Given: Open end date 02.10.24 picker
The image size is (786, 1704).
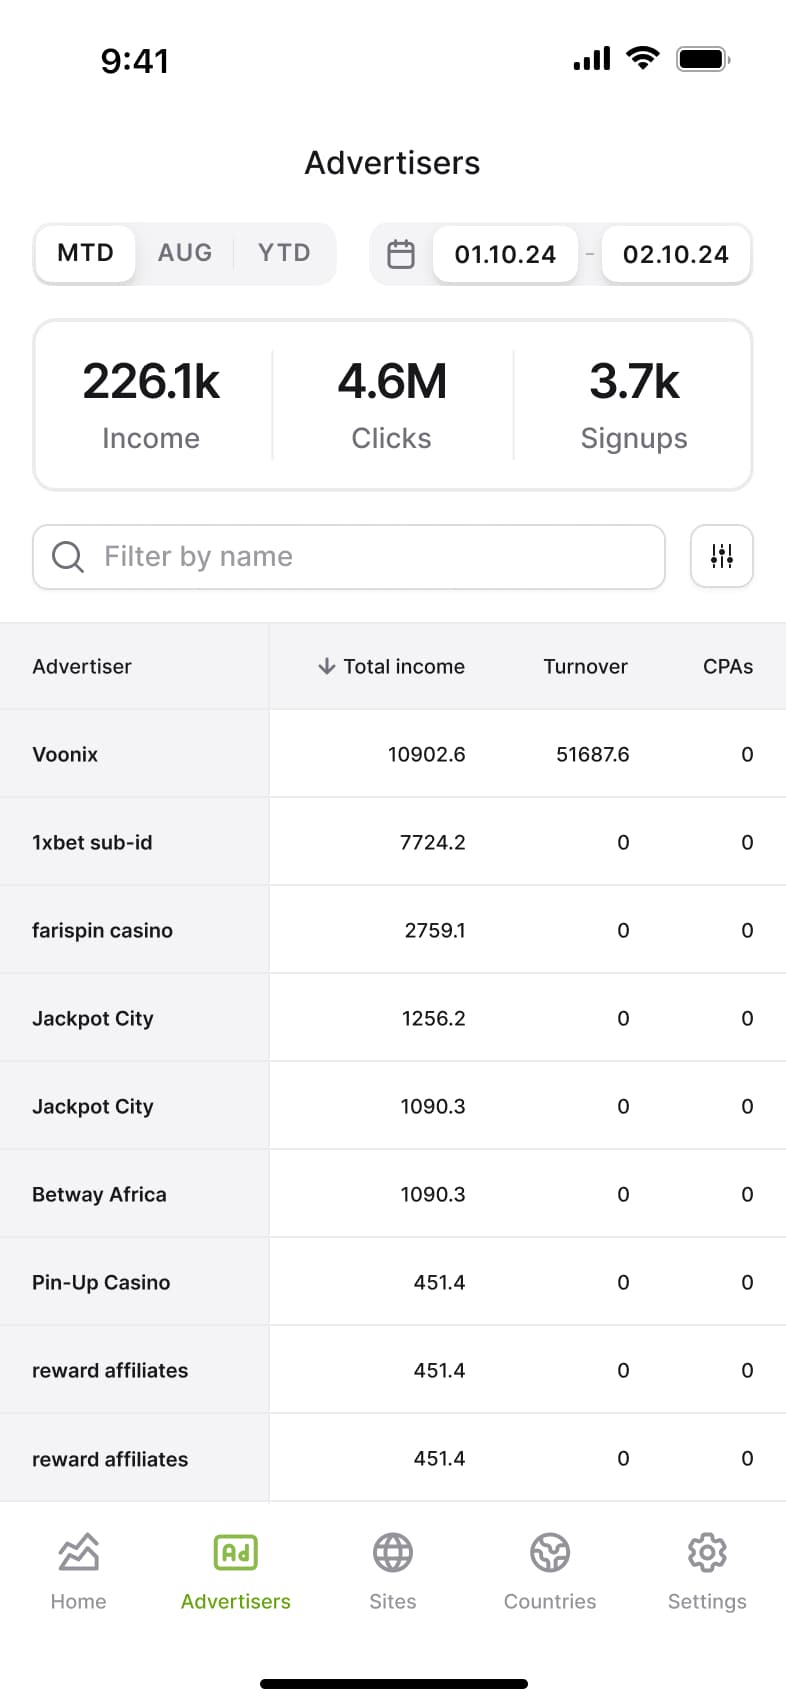Looking at the screenshot, I should [x=675, y=254].
